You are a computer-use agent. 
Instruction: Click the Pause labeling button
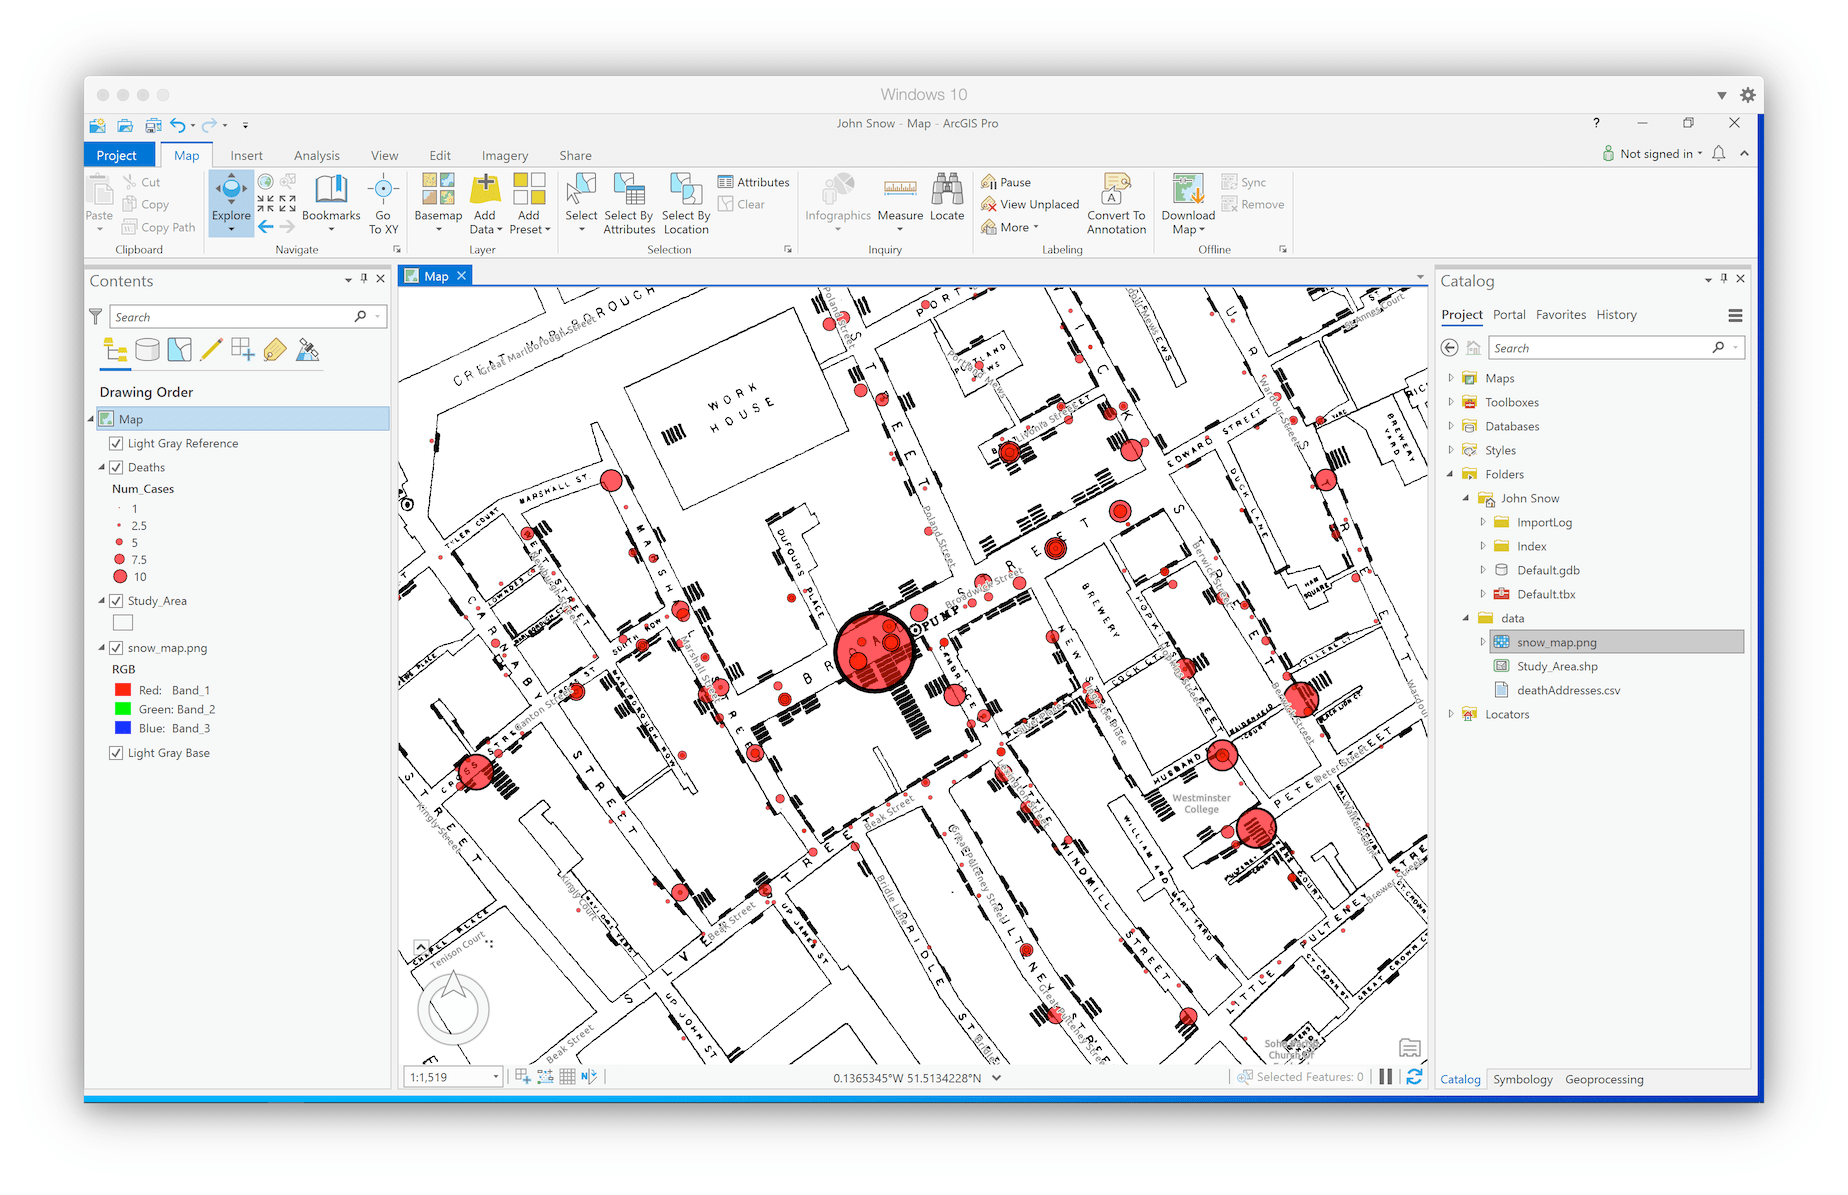pyautogui.click(x=1005, y=182)
